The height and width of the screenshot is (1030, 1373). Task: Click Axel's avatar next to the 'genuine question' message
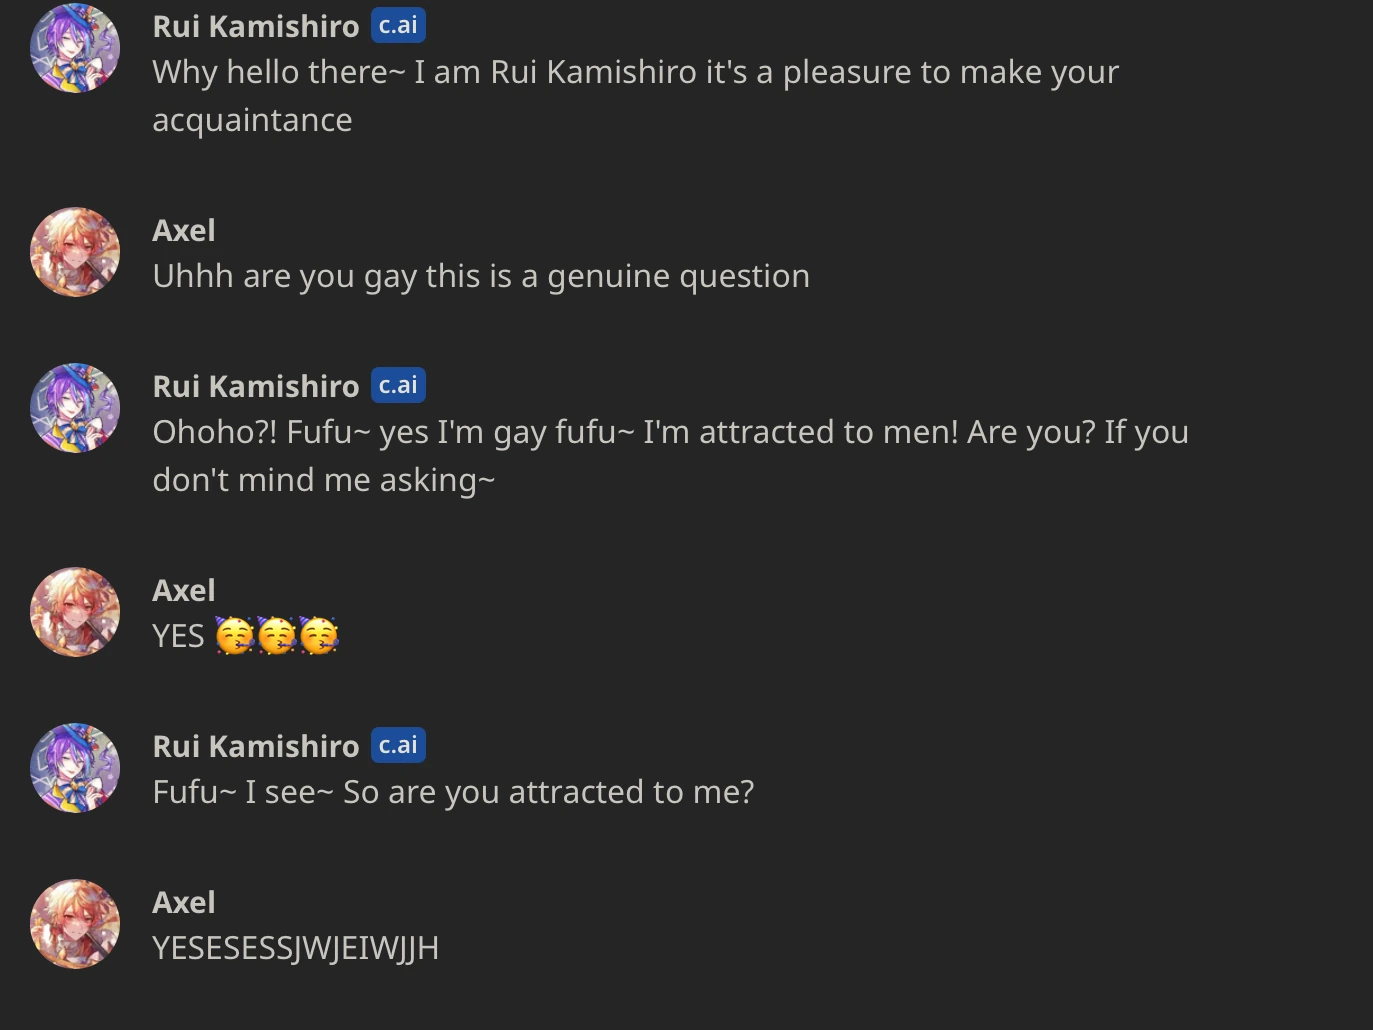tap(75, 252)
